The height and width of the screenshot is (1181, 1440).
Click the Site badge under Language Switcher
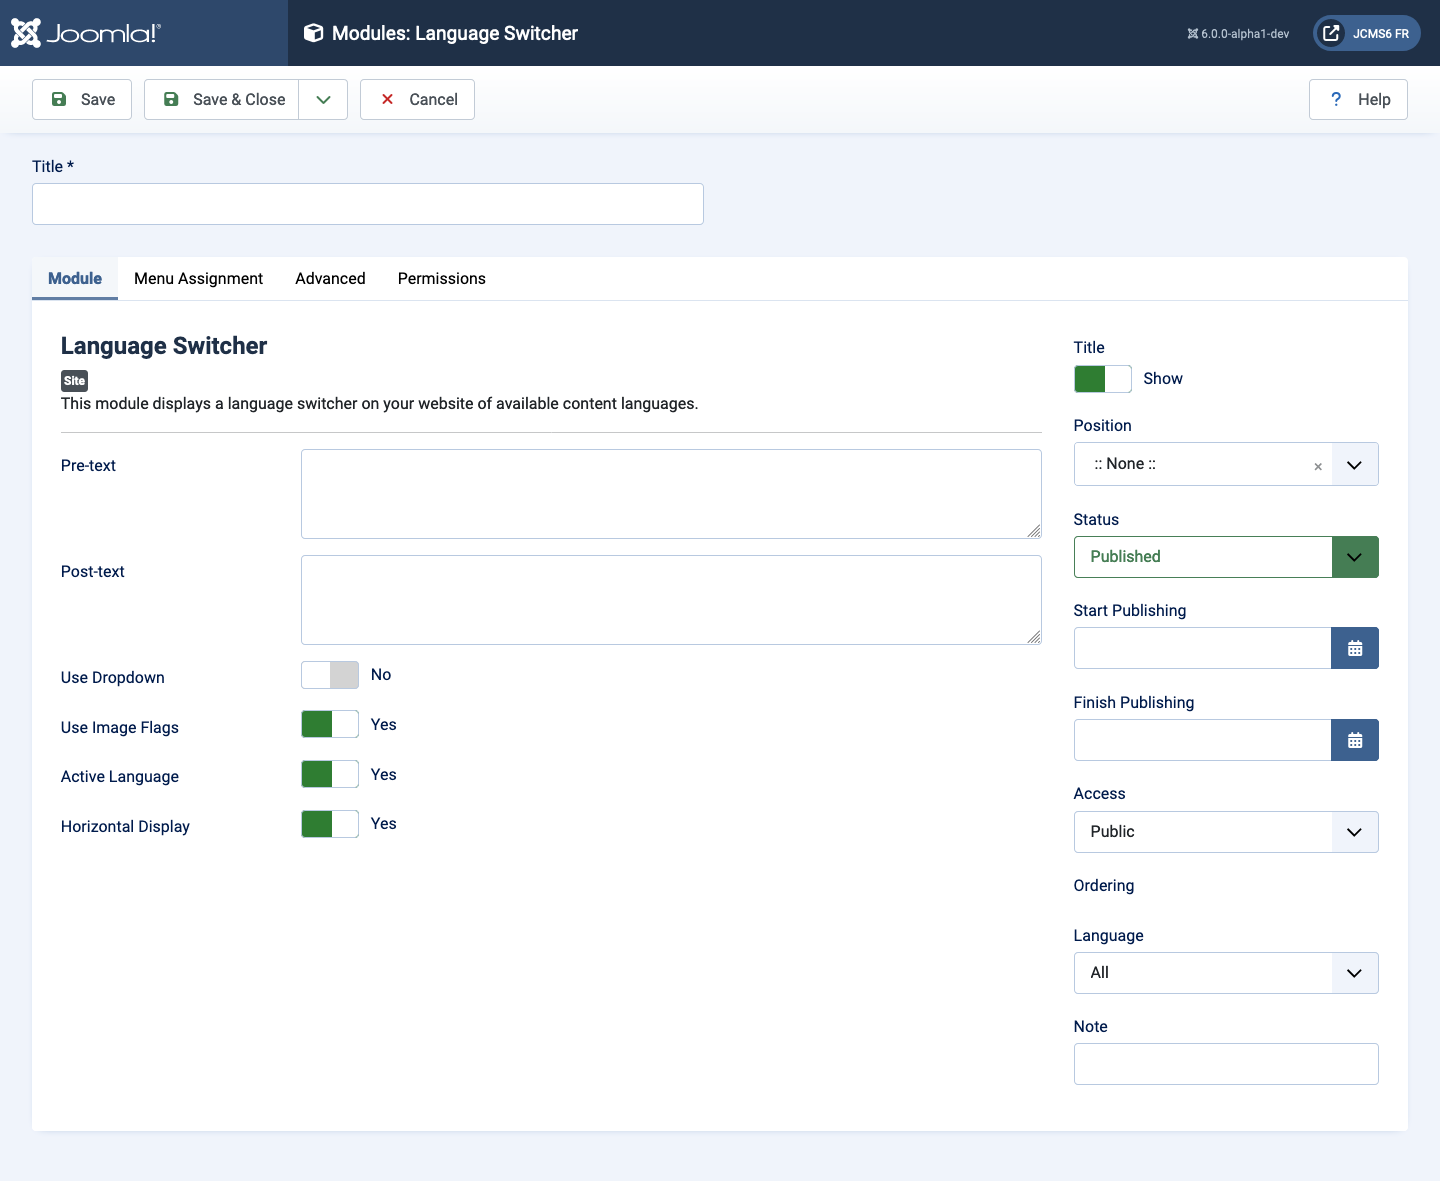(x=74, y=381)
